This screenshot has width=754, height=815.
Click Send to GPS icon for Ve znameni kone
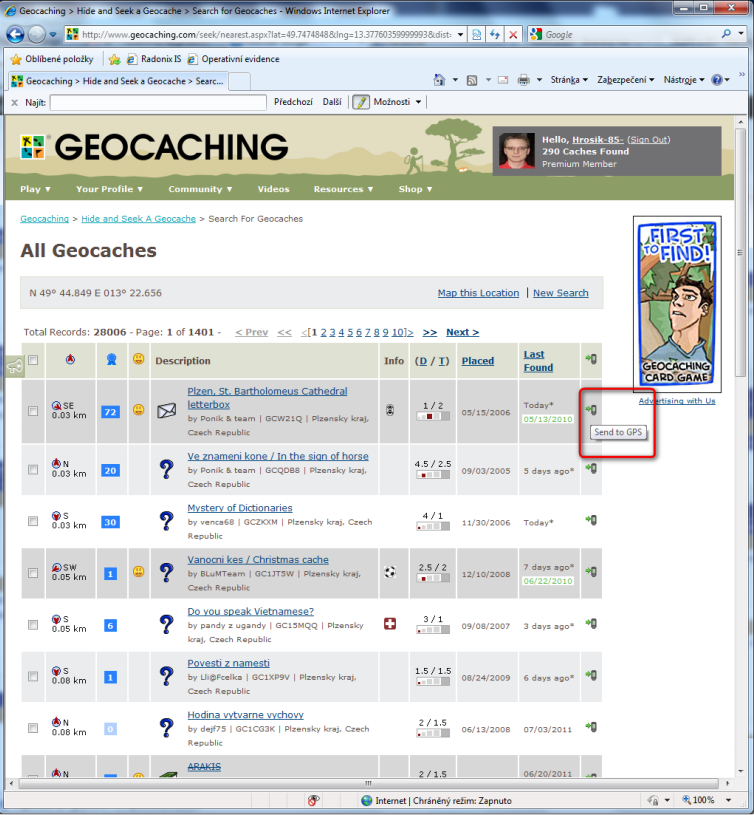(591, 468)
